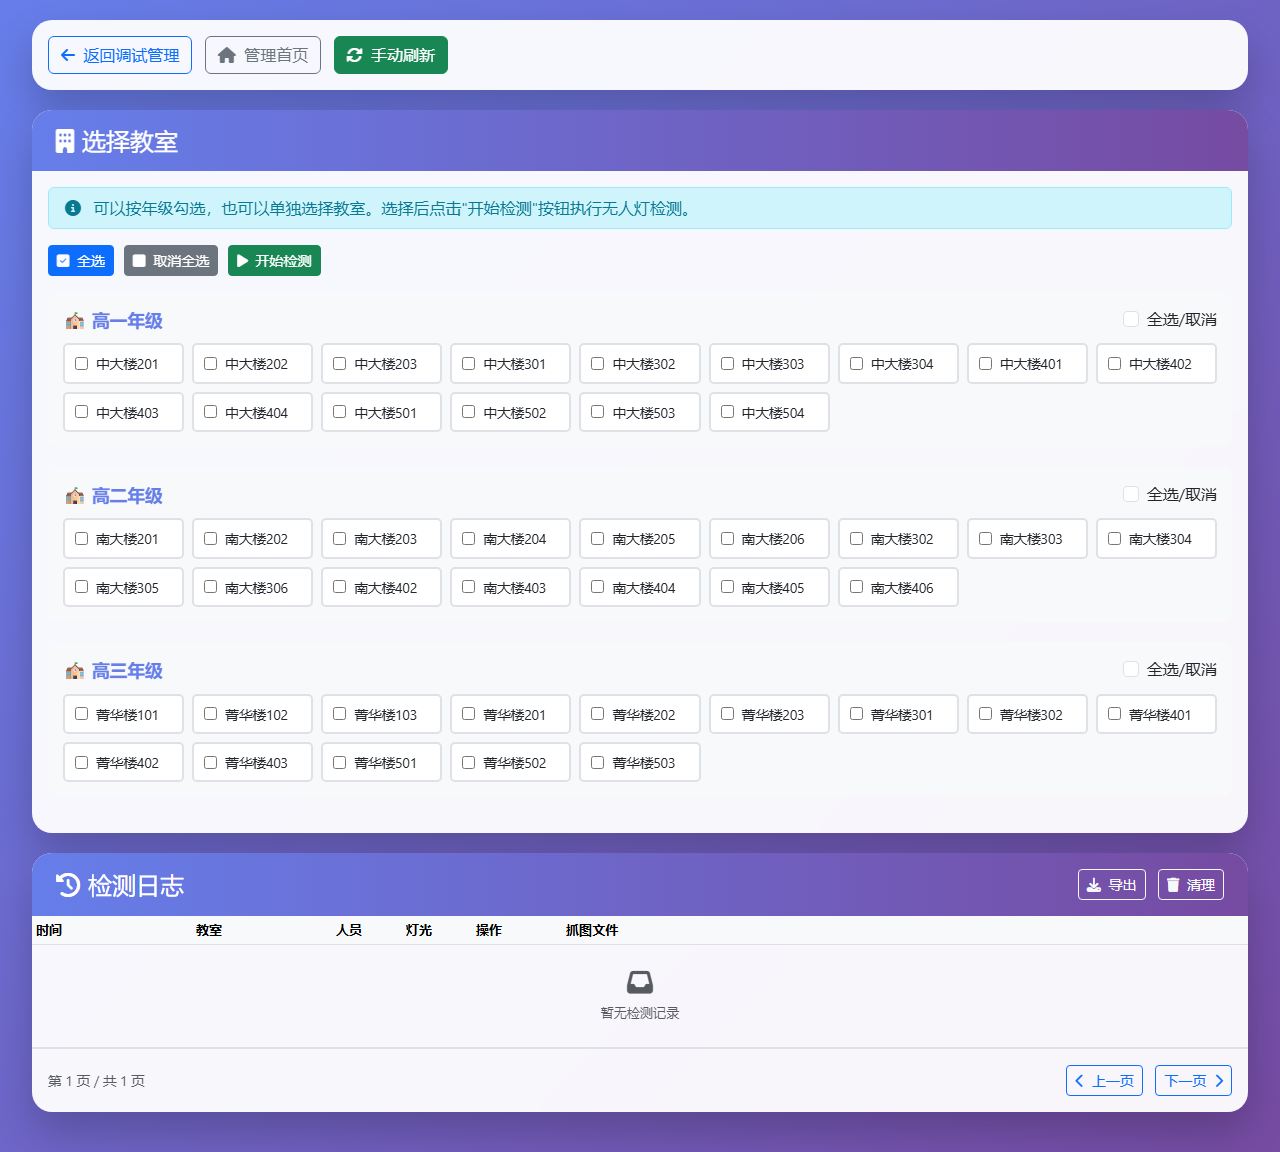Click the home icon for 管理首页
The image size is (1280, 1152).
pyautogui.click(x=227, y=55)
